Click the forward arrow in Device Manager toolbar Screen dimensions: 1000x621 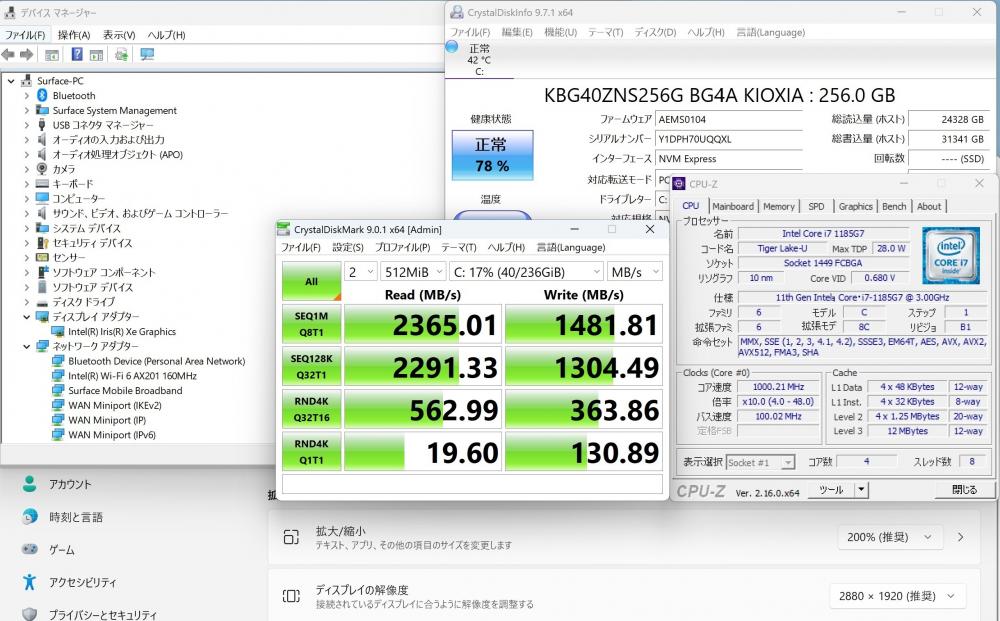click(x=26, y=55)
